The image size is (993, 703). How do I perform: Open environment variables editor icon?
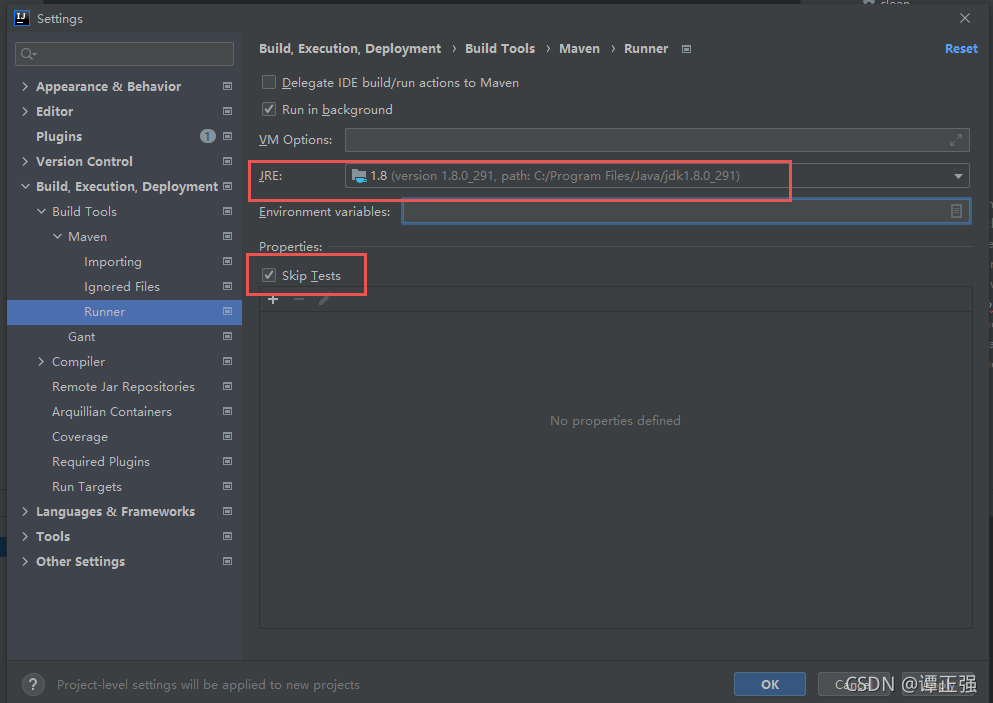(x=956, y=212)
